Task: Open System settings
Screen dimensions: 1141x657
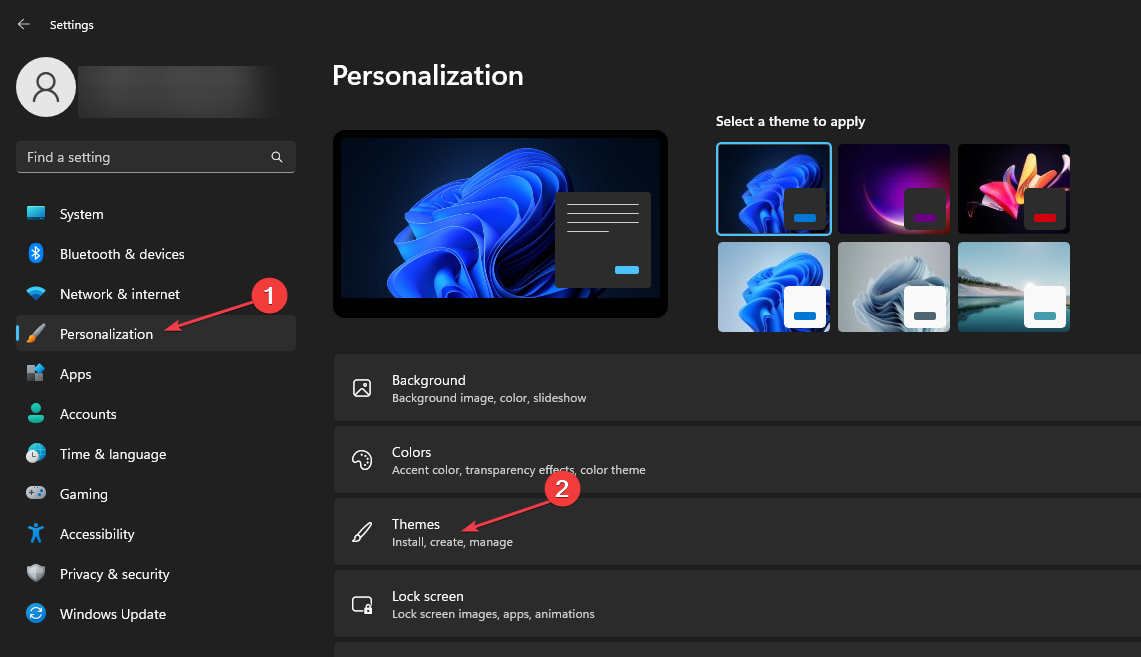Action: pyautogui.click(x=156, y=214)
